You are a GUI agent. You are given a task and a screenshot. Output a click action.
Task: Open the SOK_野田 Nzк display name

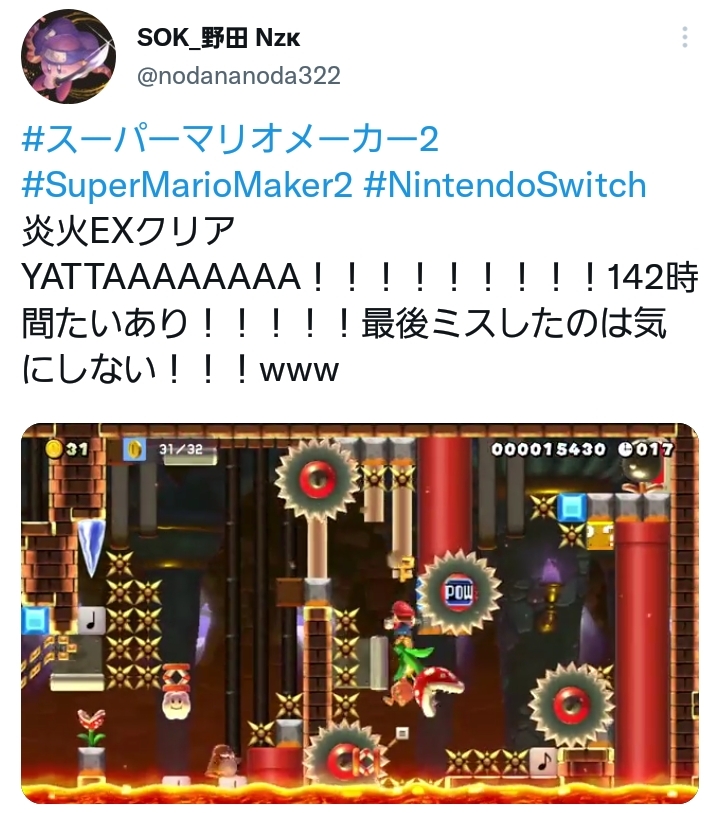218,37
